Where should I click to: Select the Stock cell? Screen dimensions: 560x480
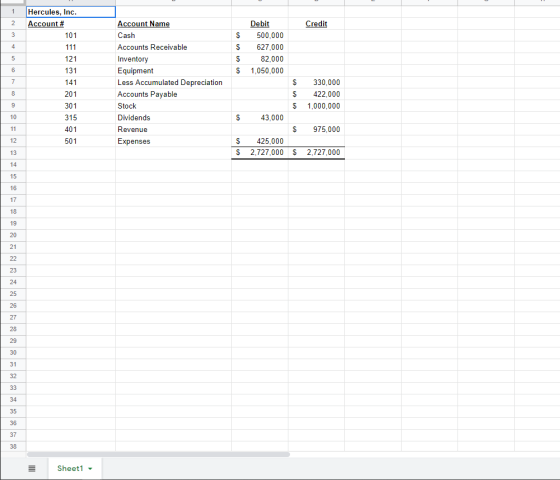click(x=173, y=106)
